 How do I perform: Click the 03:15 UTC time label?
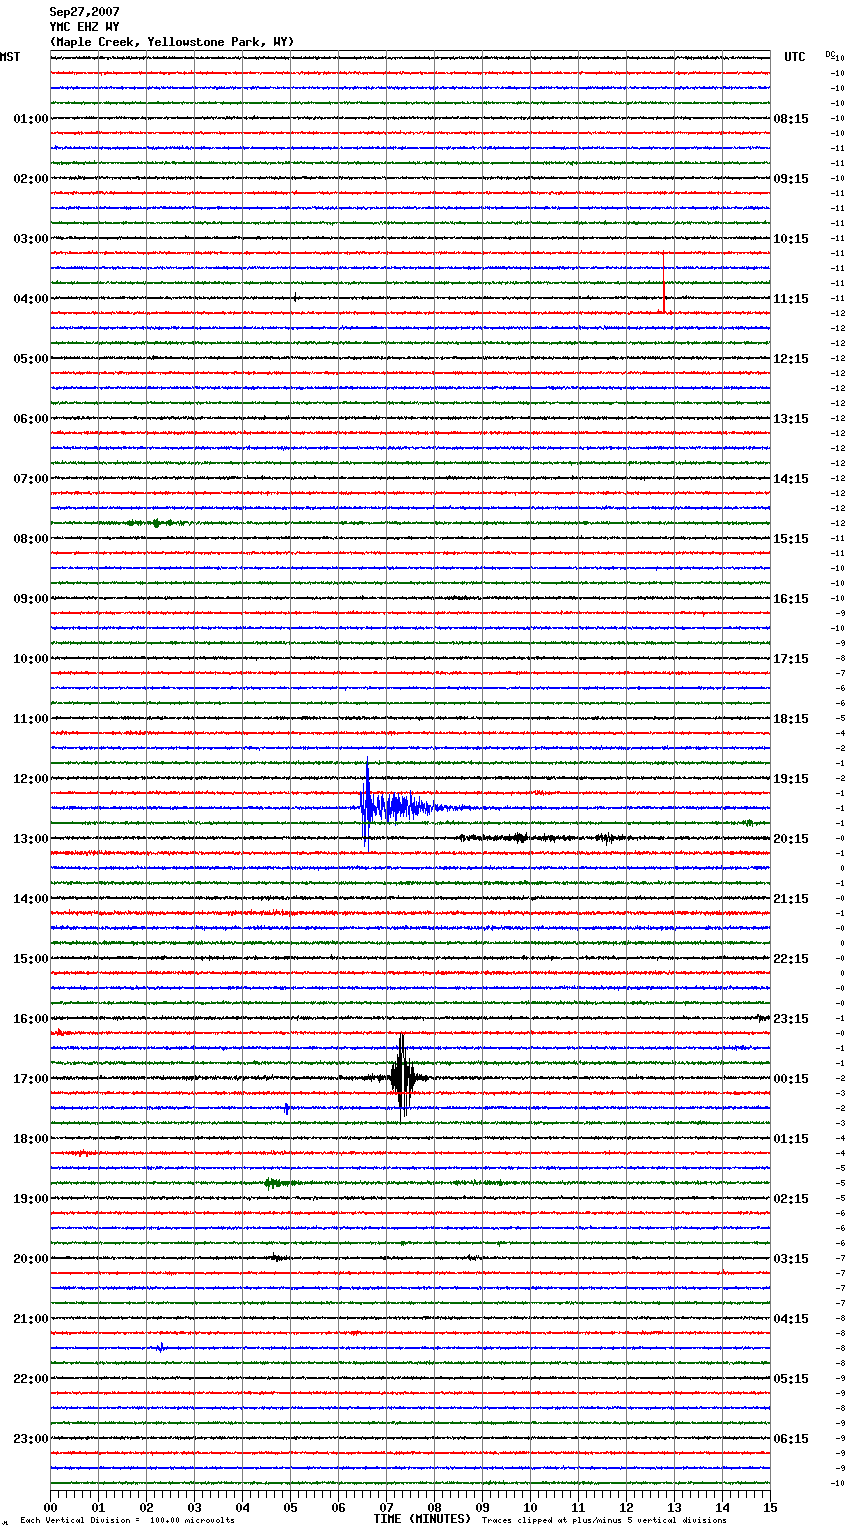[x=791, y=1259]
